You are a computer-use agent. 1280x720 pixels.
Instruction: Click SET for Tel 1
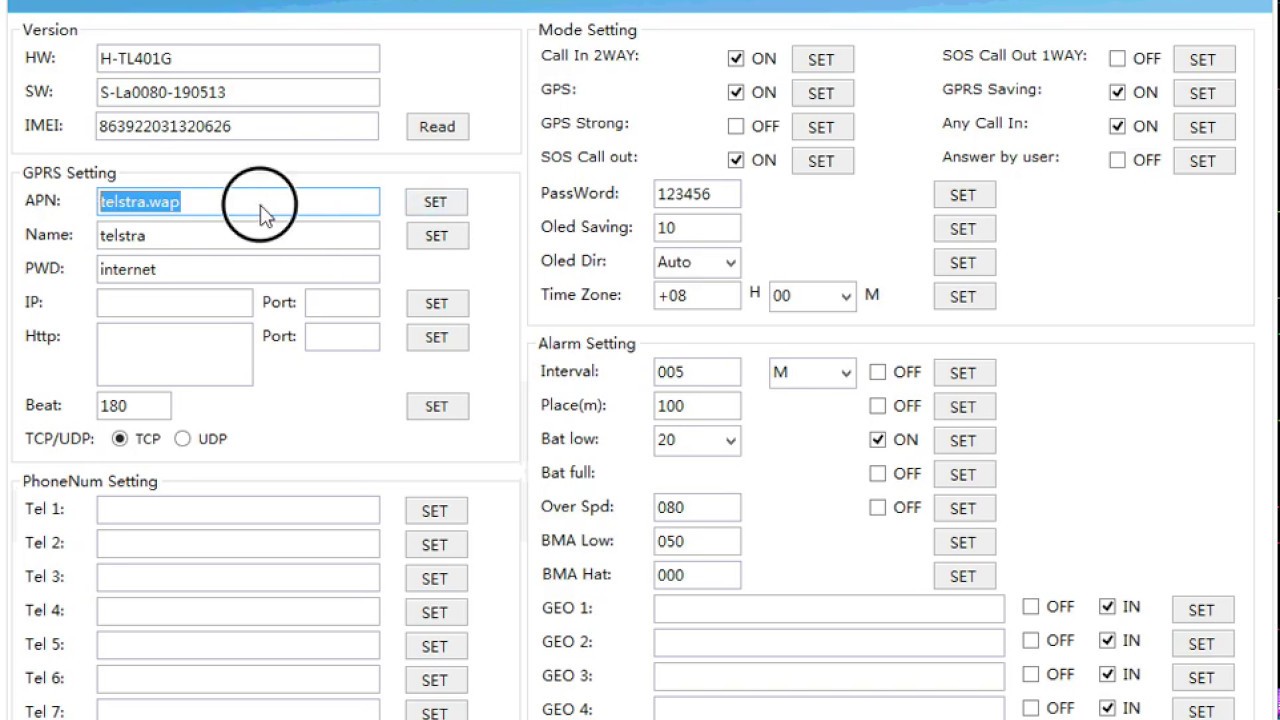click(x=435, y=511)
